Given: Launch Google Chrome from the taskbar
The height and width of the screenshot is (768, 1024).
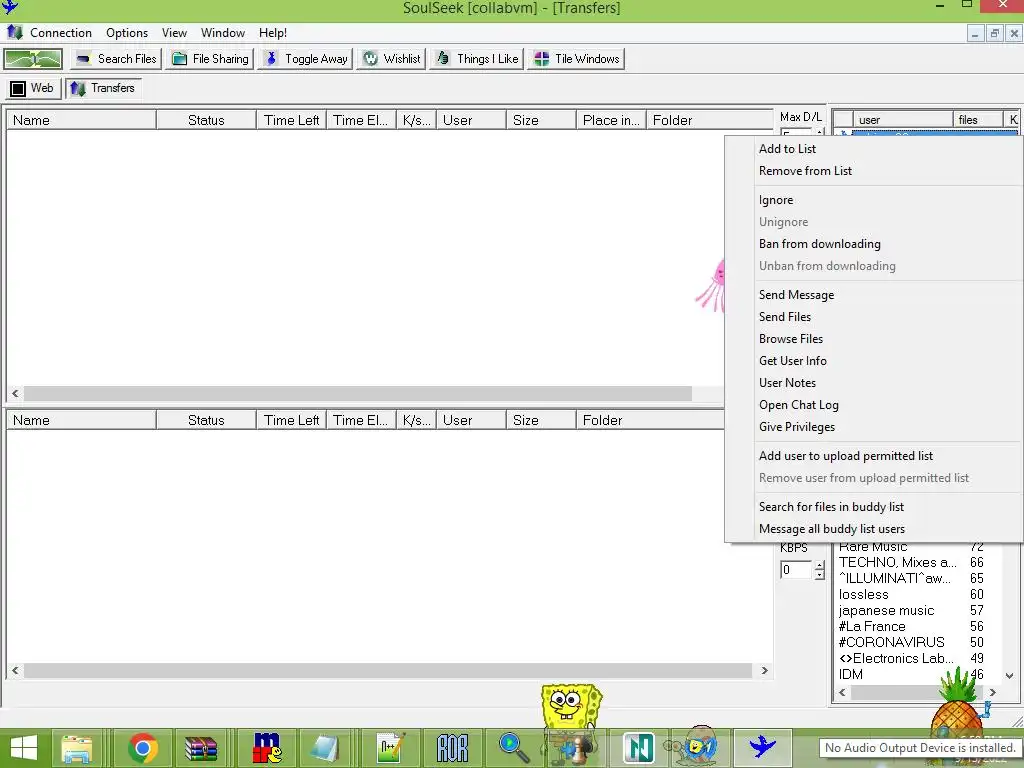Looking at the screenshot, I should 142,748.
